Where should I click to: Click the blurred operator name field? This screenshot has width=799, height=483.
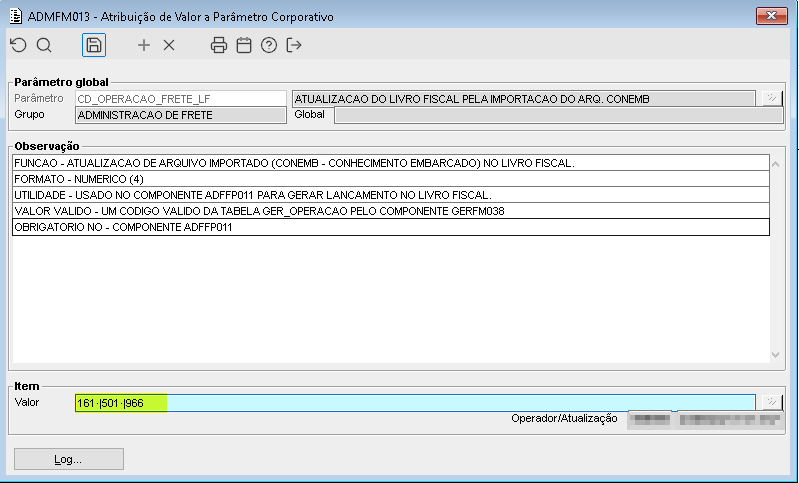coord(649,420)
